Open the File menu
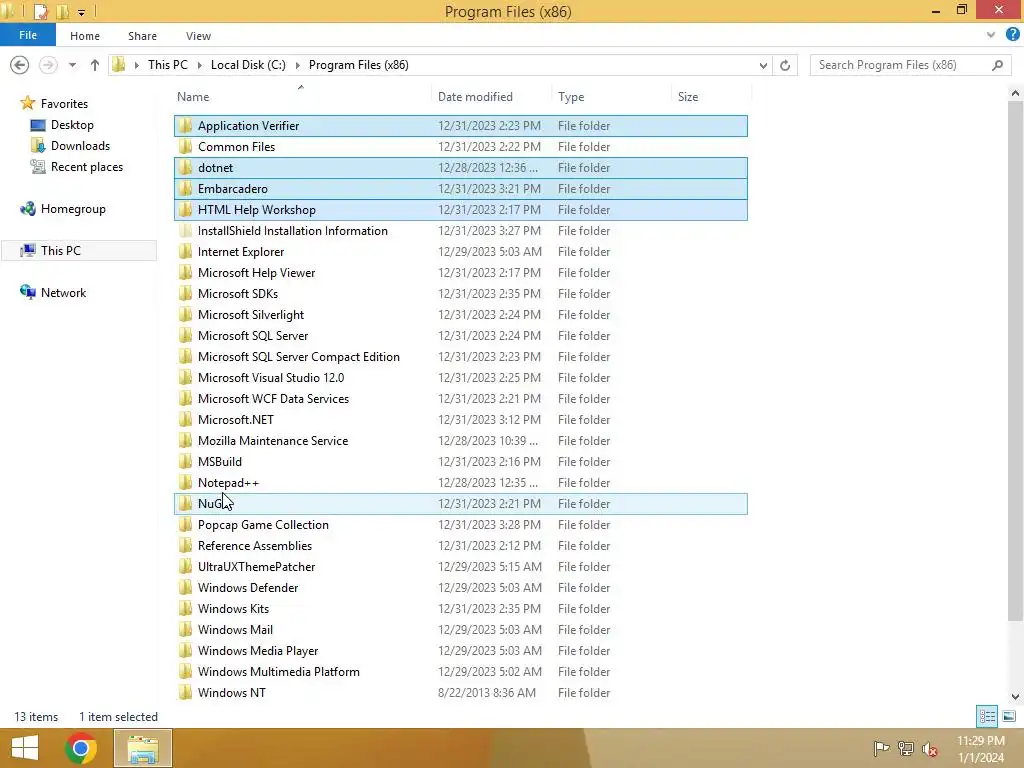 (x=28, y=35)
